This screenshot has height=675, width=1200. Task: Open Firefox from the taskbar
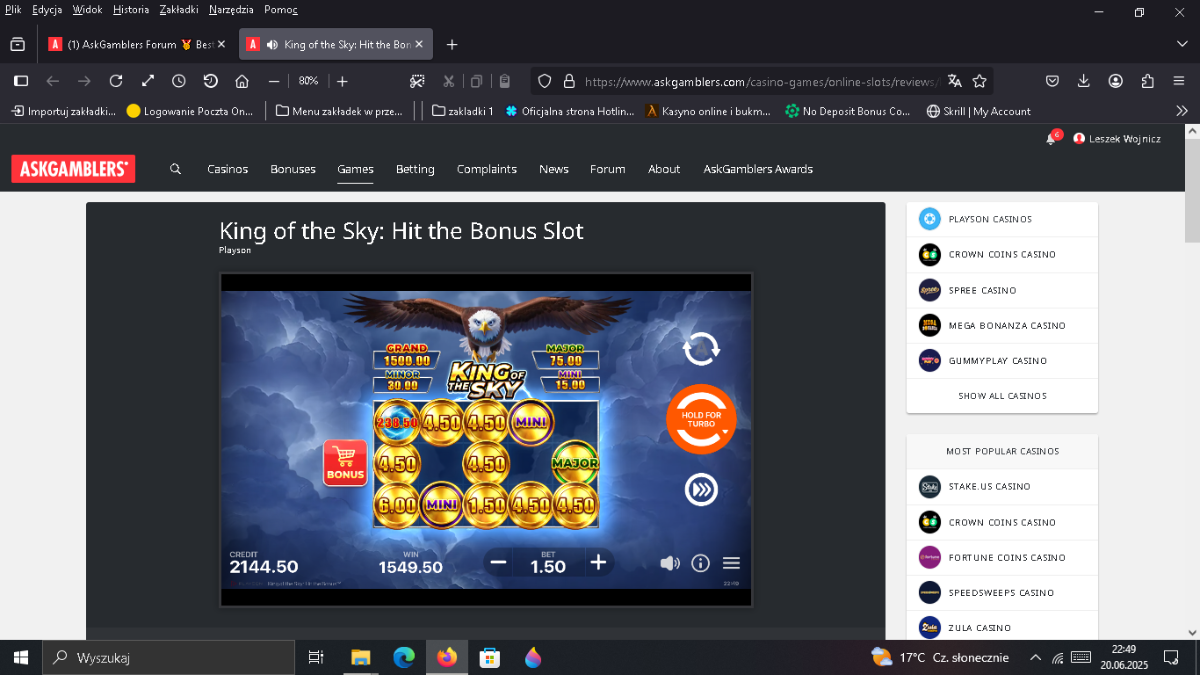(447, 657)
